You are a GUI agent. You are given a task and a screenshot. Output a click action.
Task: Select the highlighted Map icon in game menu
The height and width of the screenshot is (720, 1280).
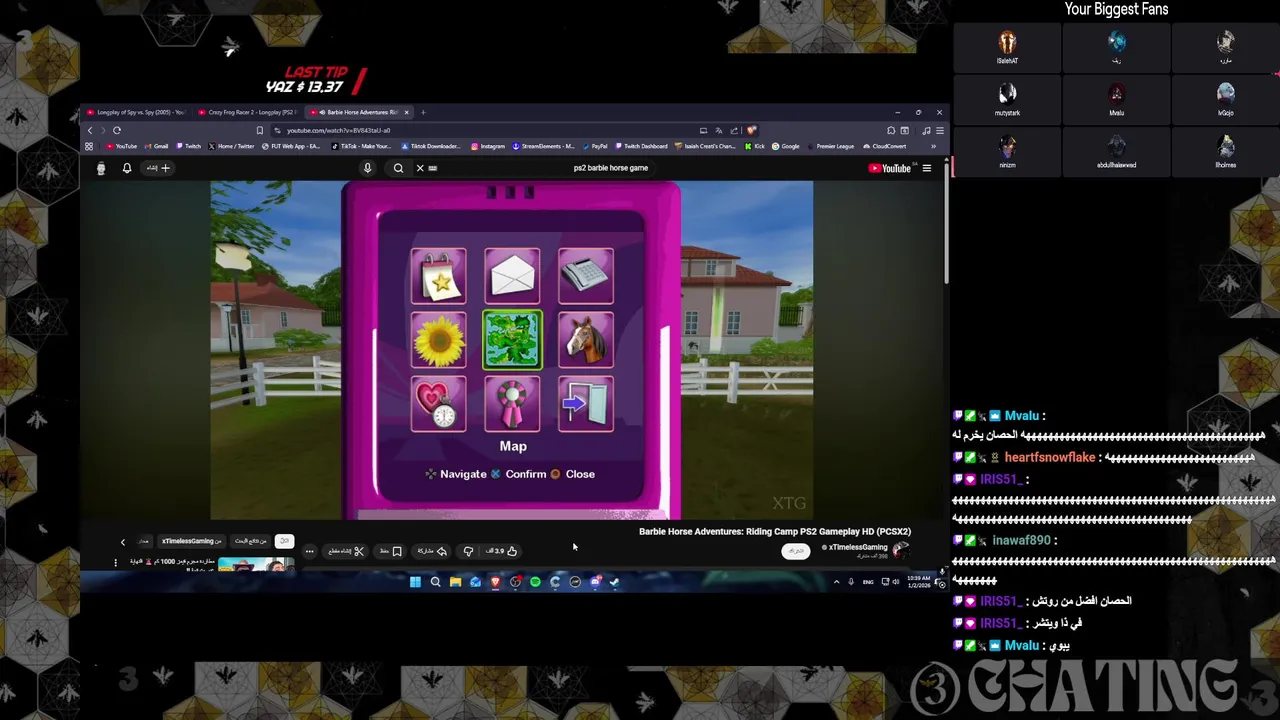512,340
